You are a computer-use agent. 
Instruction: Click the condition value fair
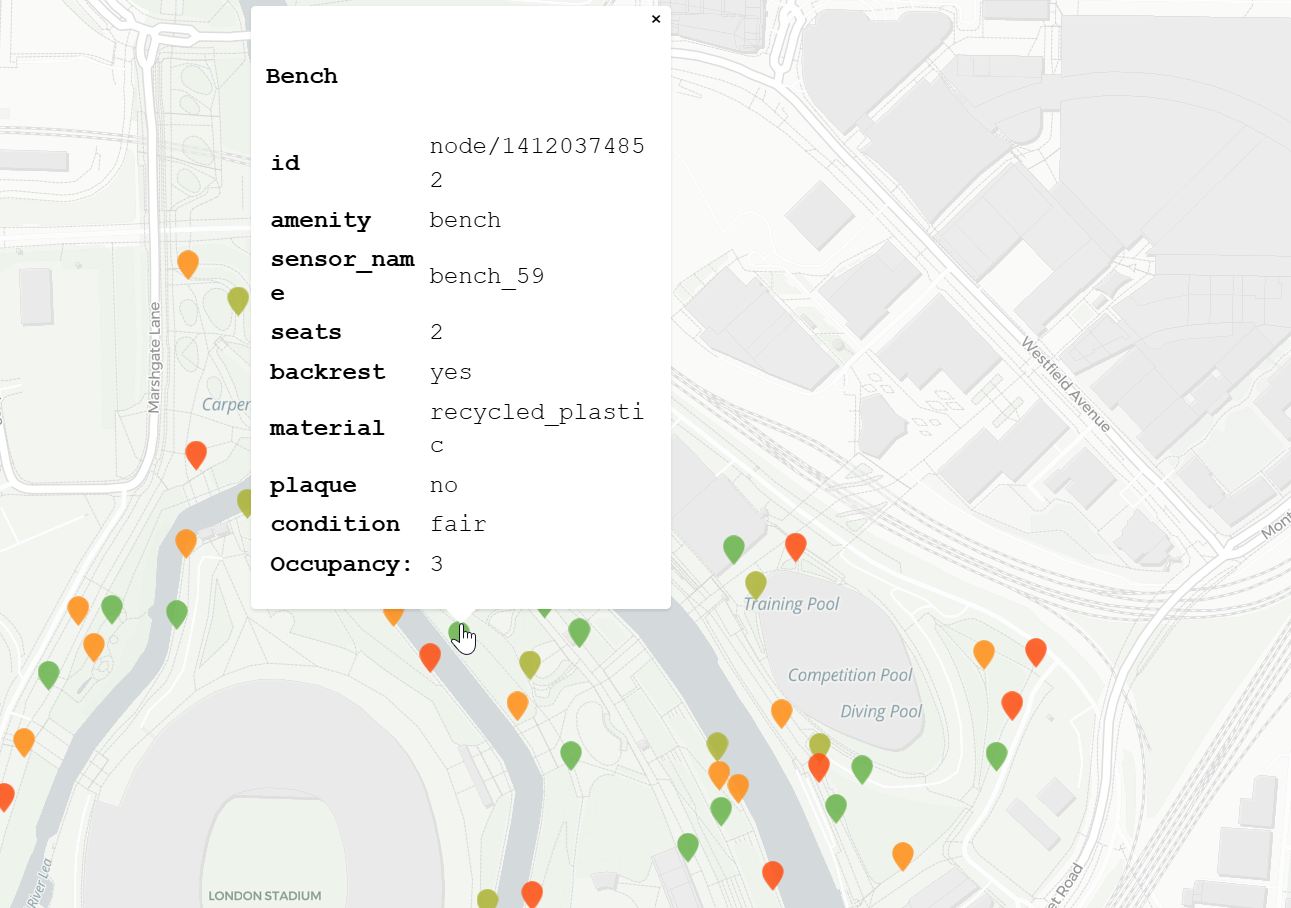458,524
